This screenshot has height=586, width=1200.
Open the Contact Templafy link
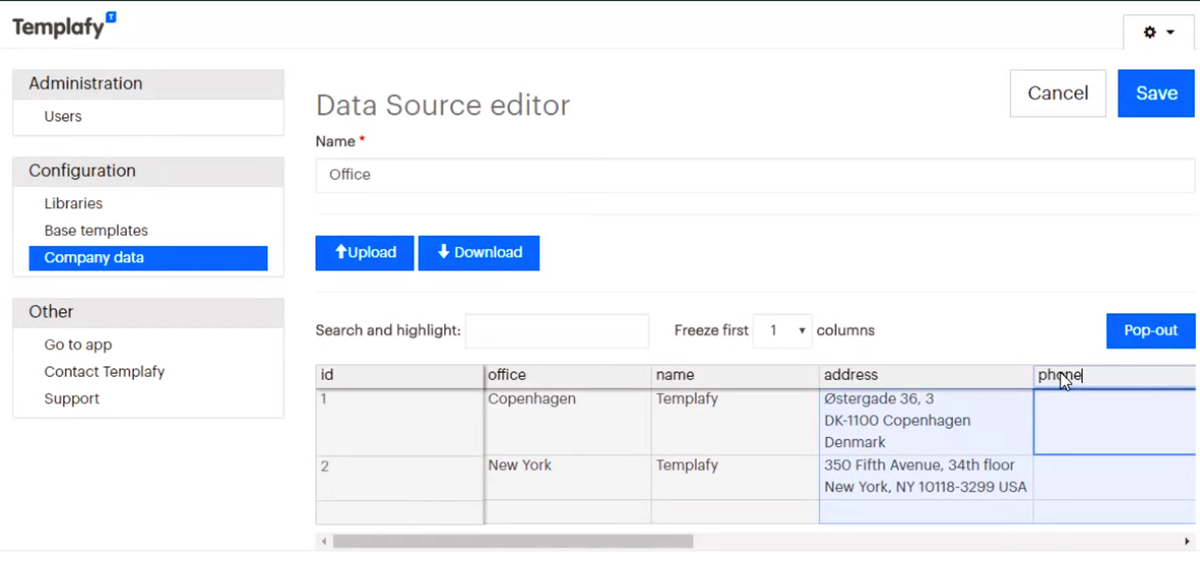[x=104, y=372]
